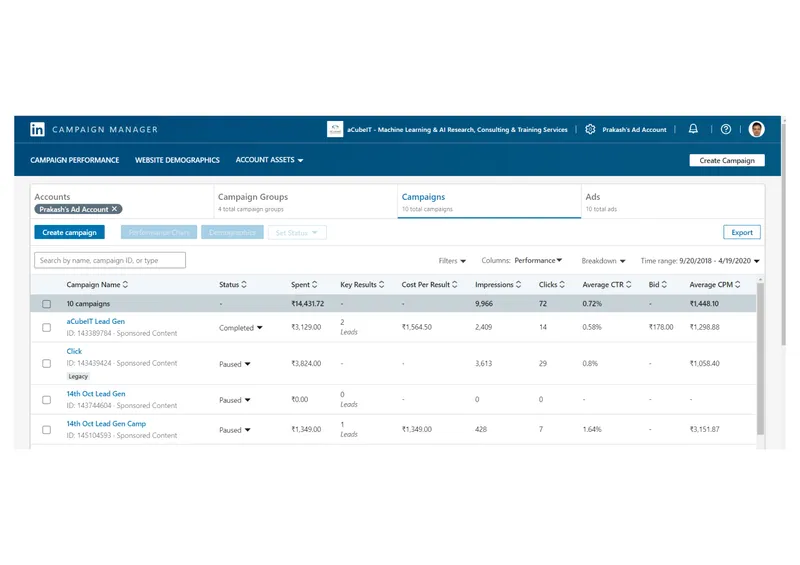
Task: Remove the Prakash's Ad Account filter chip
Action: (x=115, y=209)
